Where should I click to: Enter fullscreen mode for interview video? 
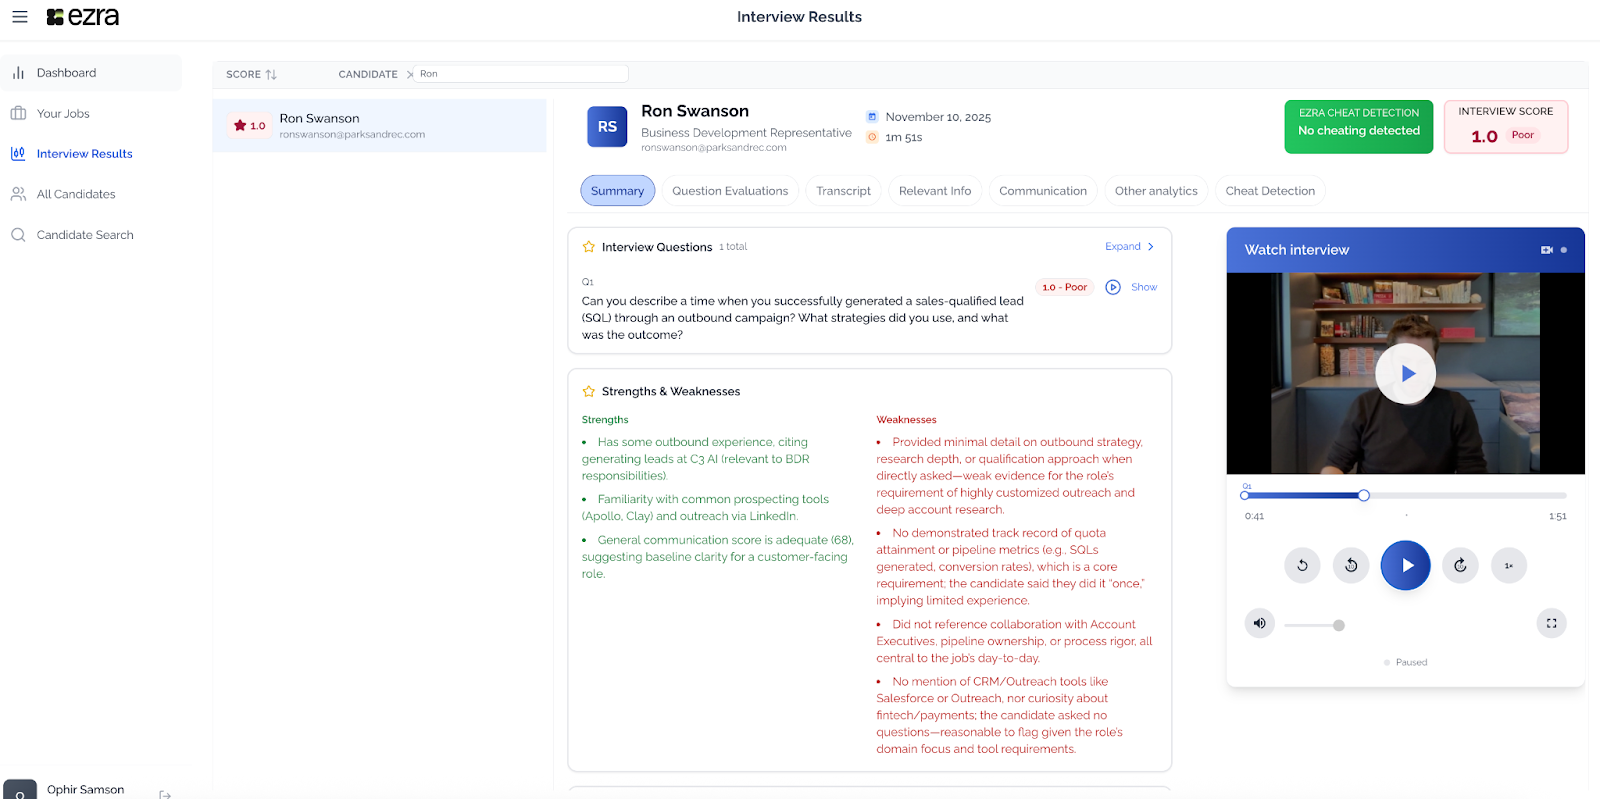pos(1551,623)
